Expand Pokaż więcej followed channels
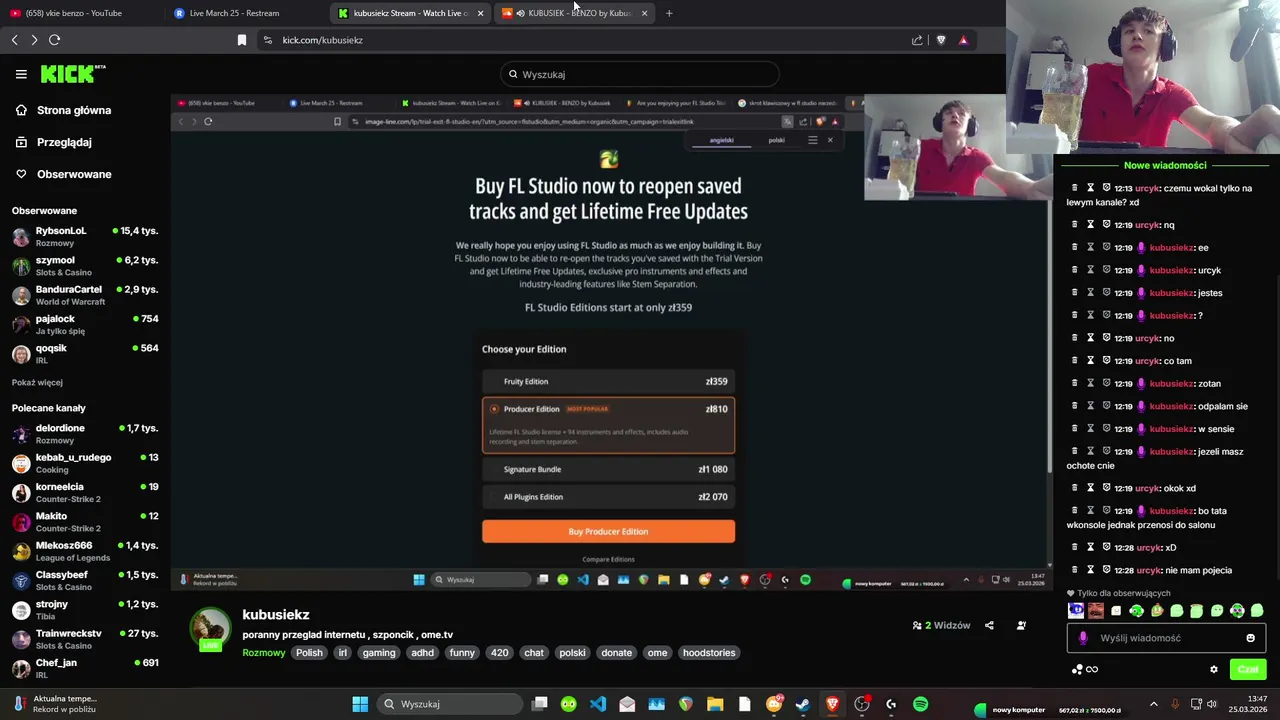This screenshot has height=720, width=1280. (37, 382)
